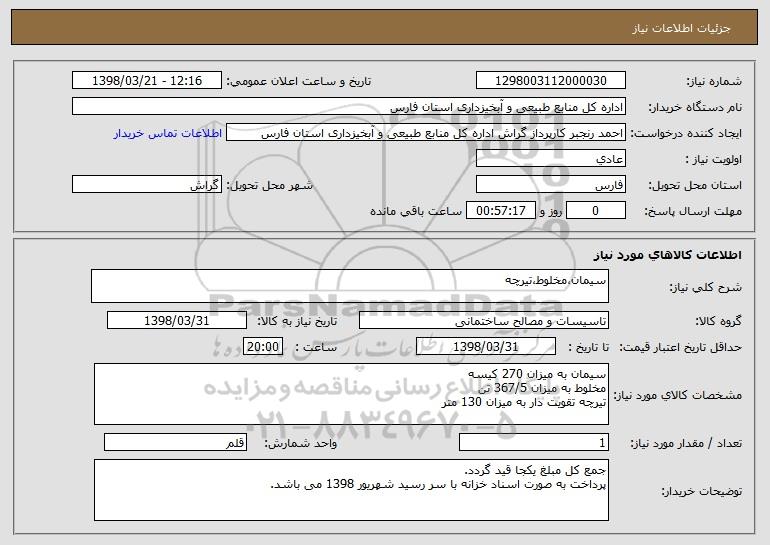The height and width of the screenshot is (545, 770).
Task: Click the label شهر محل تحویل
Action: pos(269,186)
